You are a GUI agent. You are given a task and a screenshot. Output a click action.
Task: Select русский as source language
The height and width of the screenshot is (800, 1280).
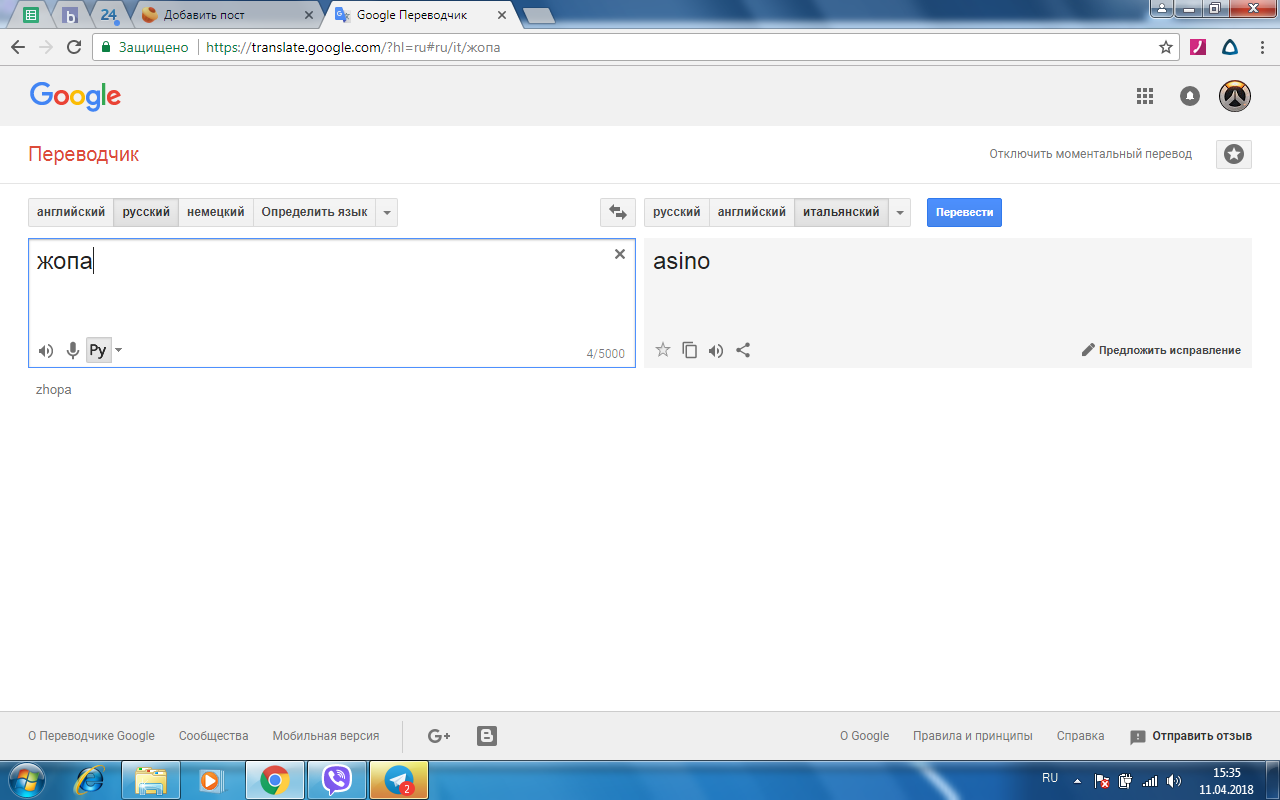tap(146, 212)
